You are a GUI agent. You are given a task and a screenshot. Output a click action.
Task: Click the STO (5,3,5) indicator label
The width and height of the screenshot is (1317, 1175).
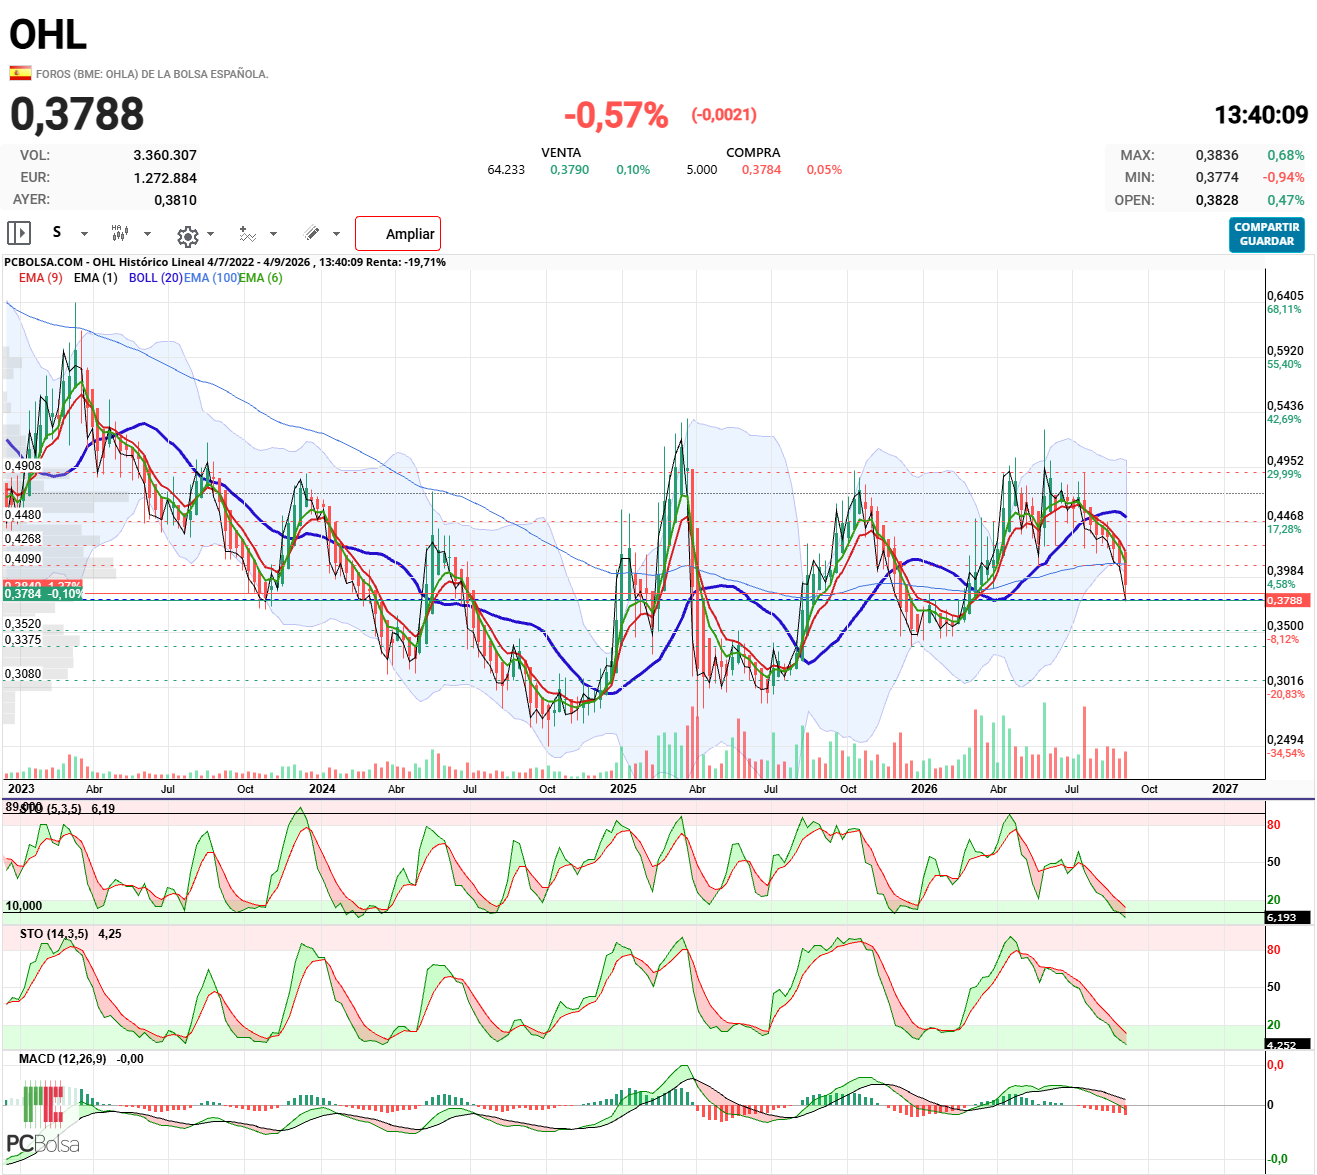(53, 809)
